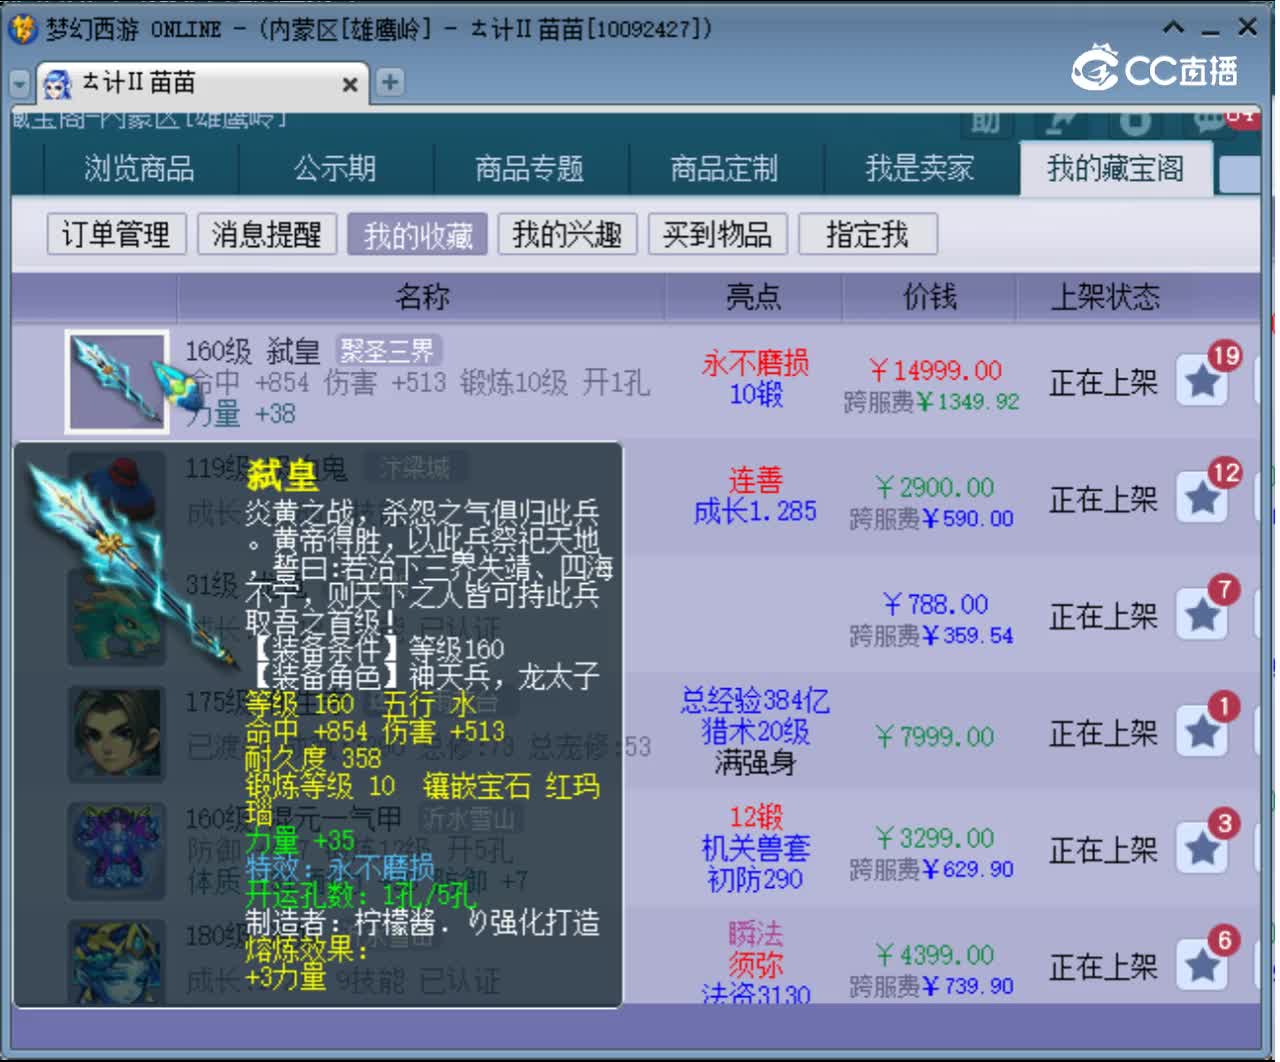
Task: Open the 浏览商品 tab
Action: pos(139,168)
